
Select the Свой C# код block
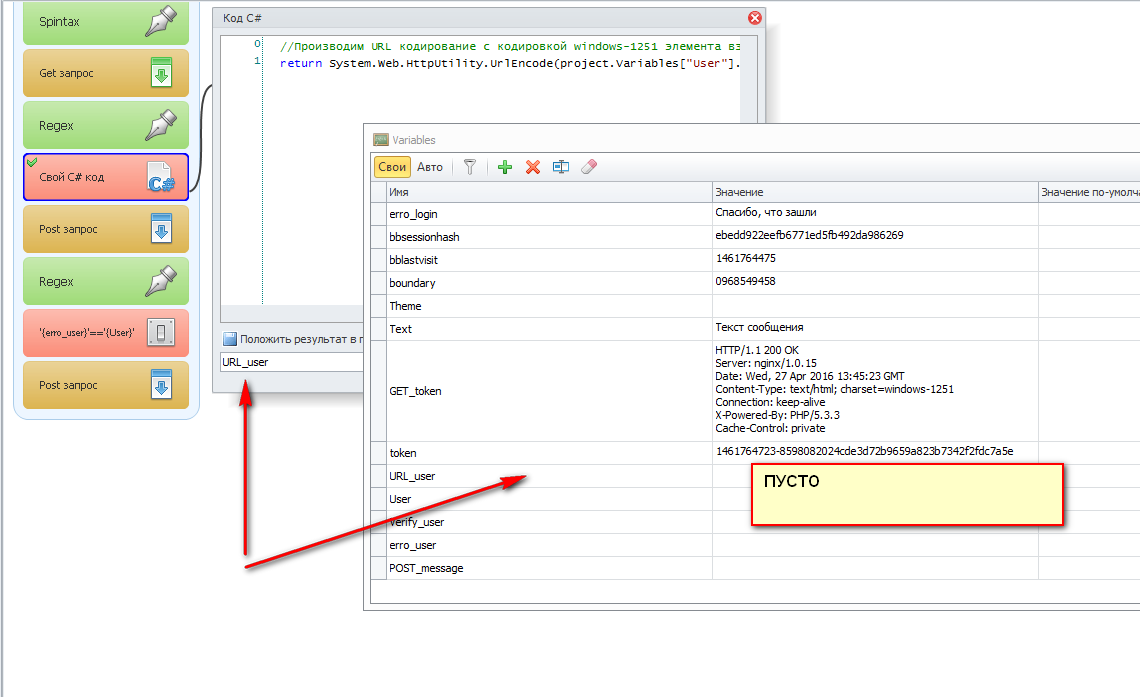pos(105,177)
